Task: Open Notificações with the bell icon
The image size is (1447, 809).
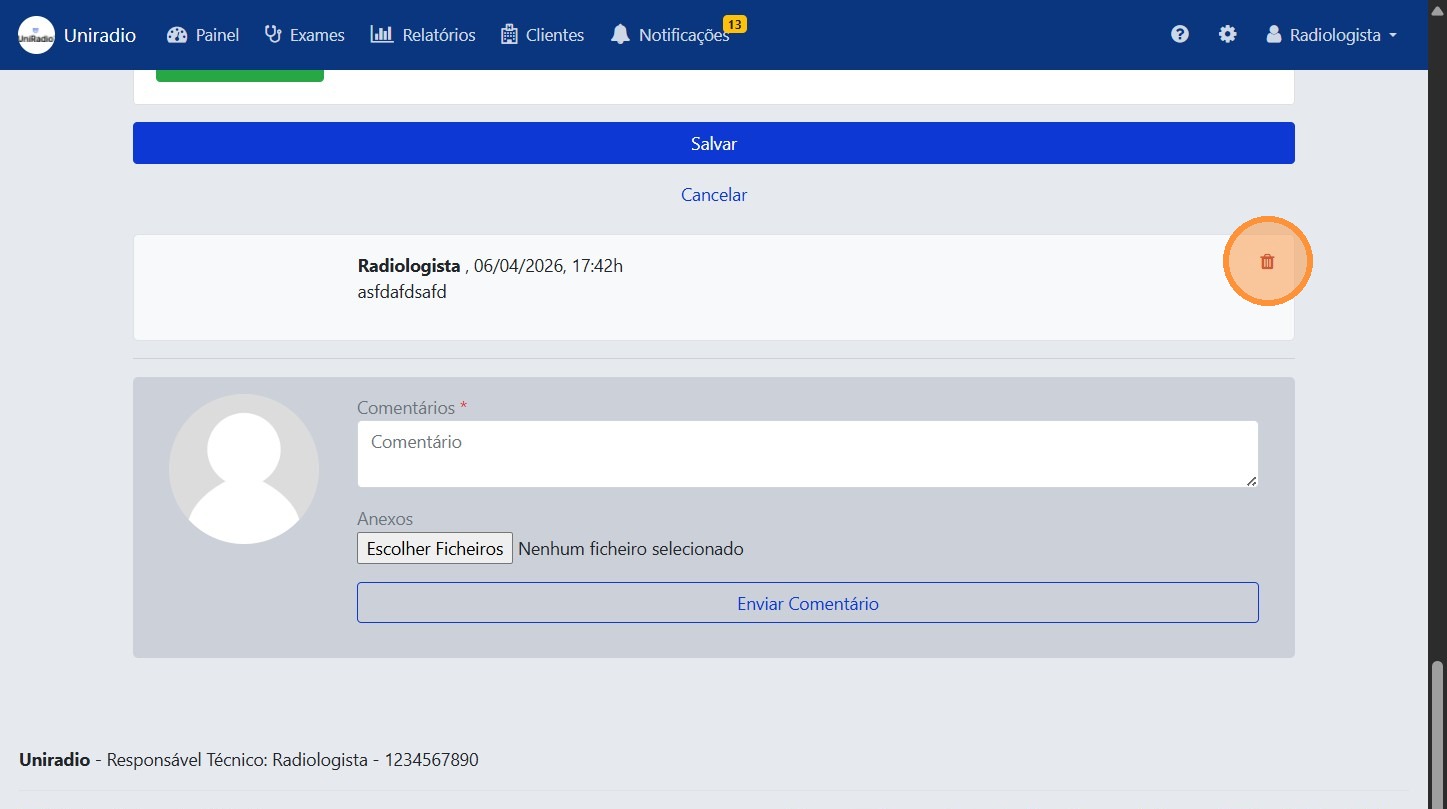Action: click(670, 35)
